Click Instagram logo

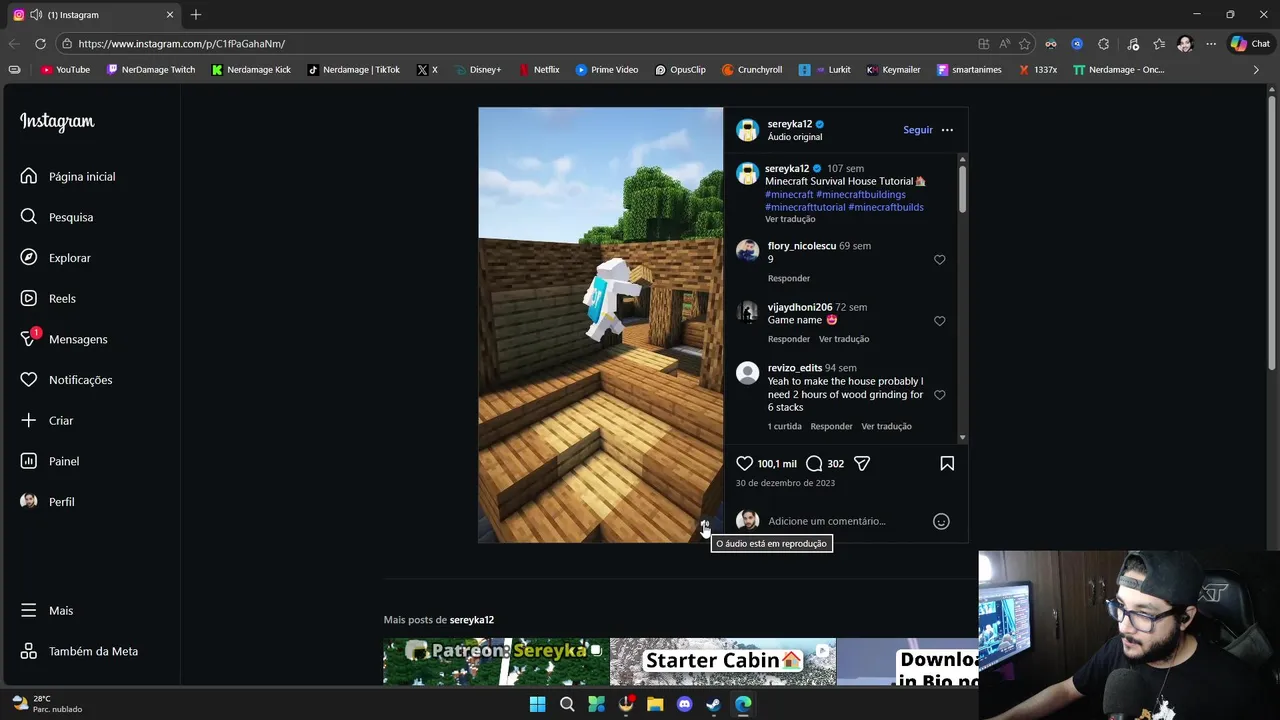tap(57, 121)
